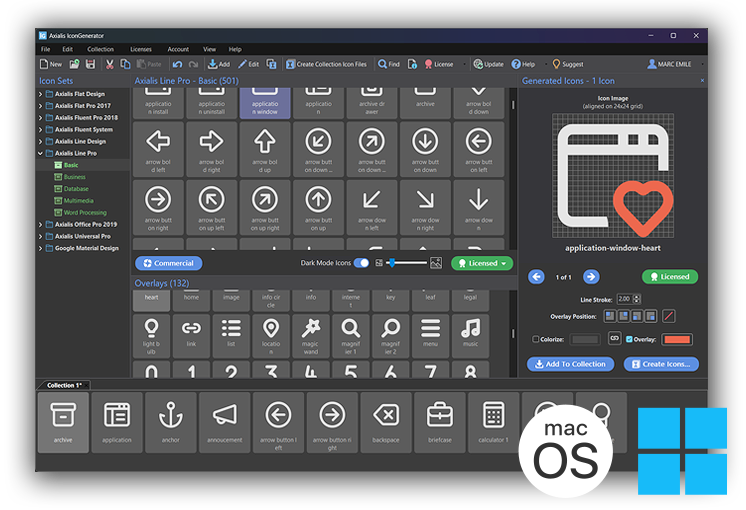Select the magic wand overlay

point(311,336)
